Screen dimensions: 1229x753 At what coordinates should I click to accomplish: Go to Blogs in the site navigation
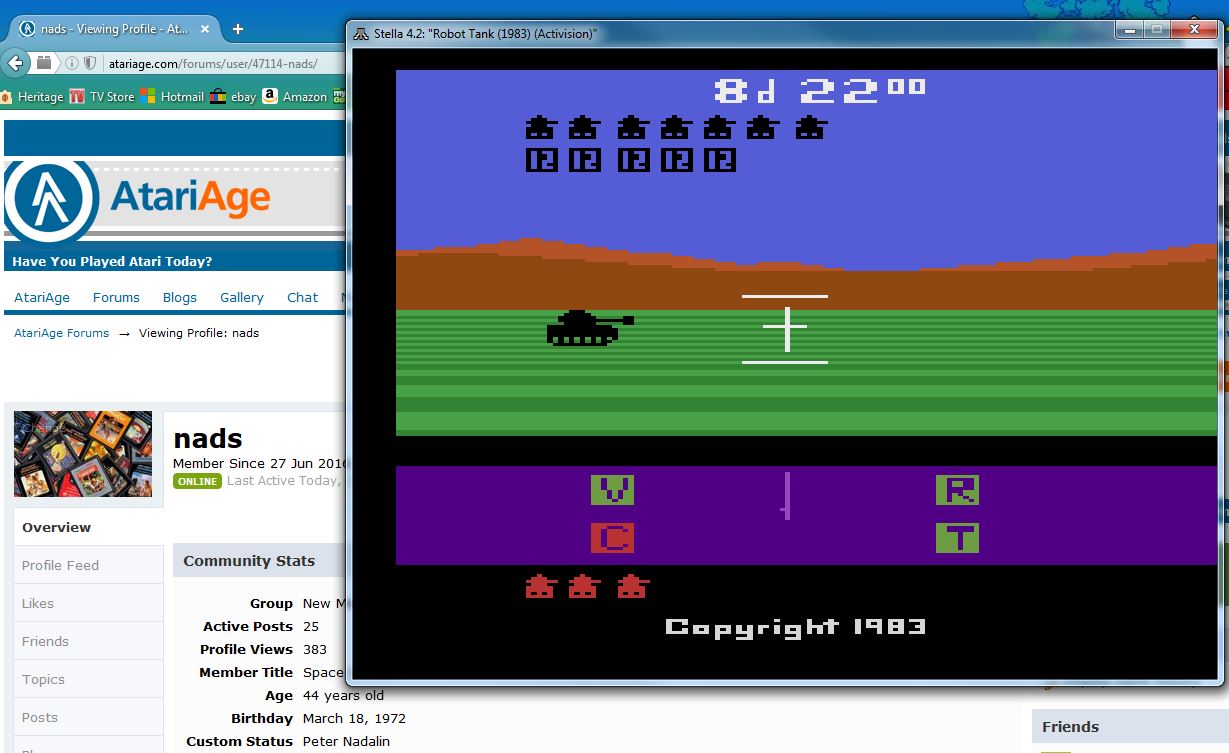click(x=180, y=297)
